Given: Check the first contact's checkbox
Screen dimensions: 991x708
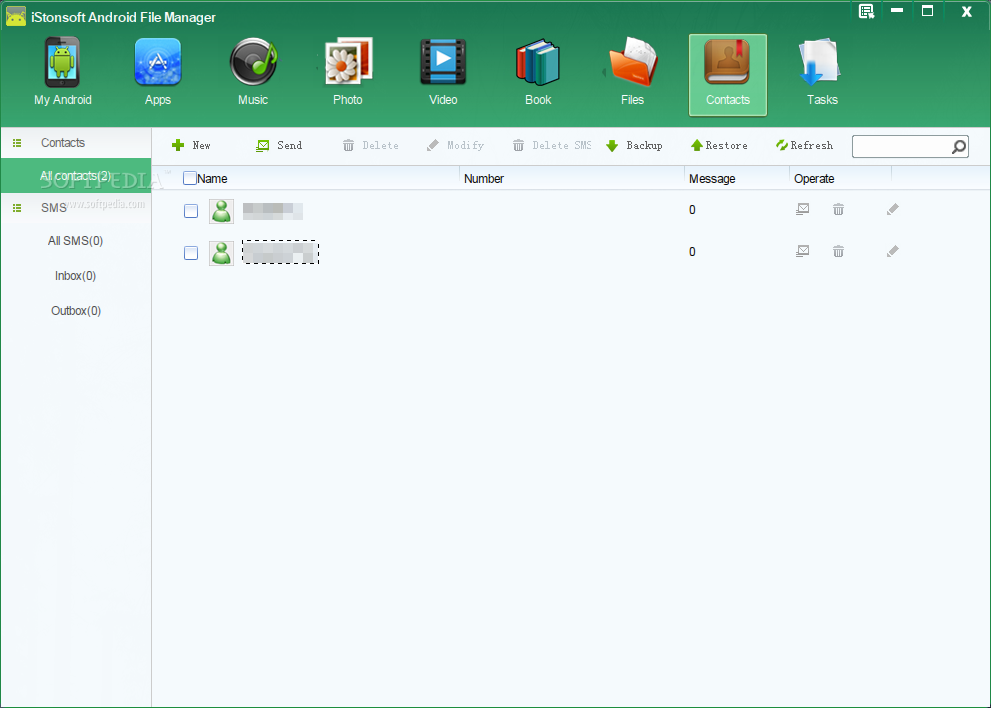Looking at the screenshot, I should tap(191, 211).
